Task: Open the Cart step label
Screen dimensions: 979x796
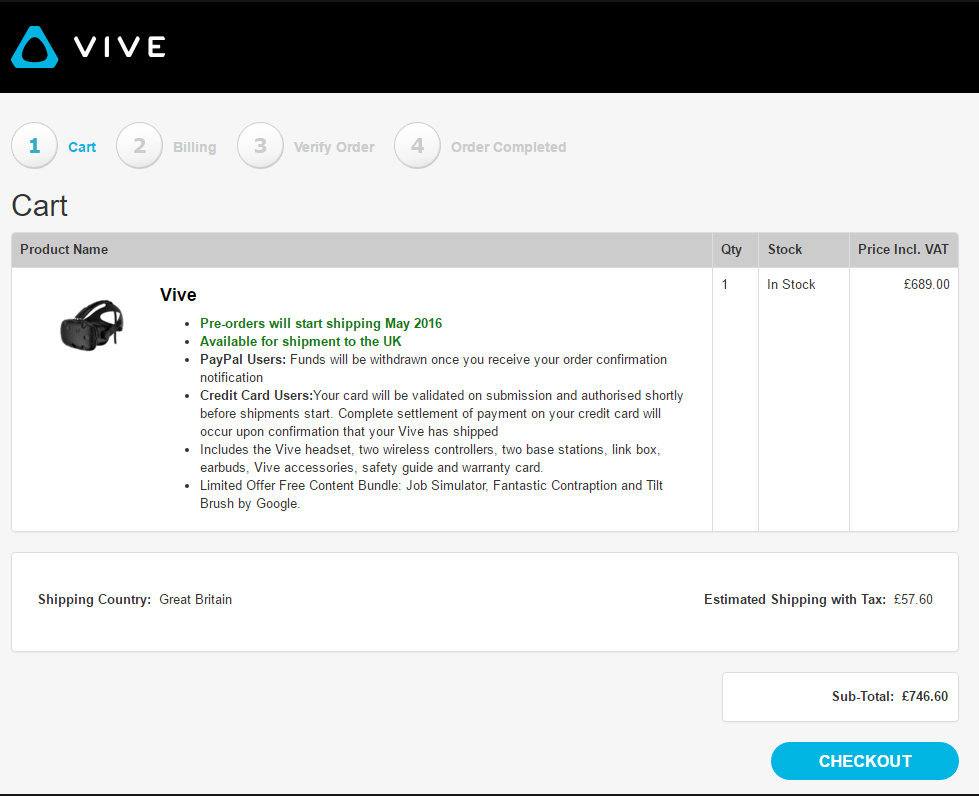Action: [82, 147]
